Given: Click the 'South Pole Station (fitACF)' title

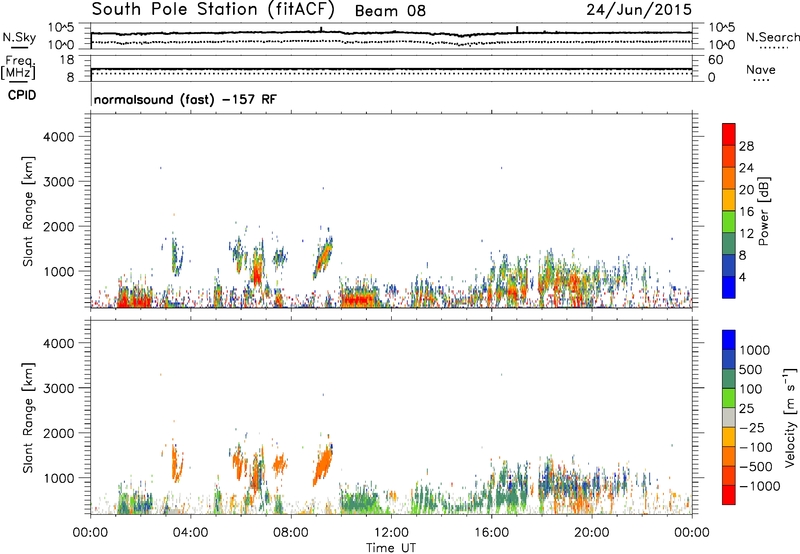Looking at the screenshot, I should 213,9.
